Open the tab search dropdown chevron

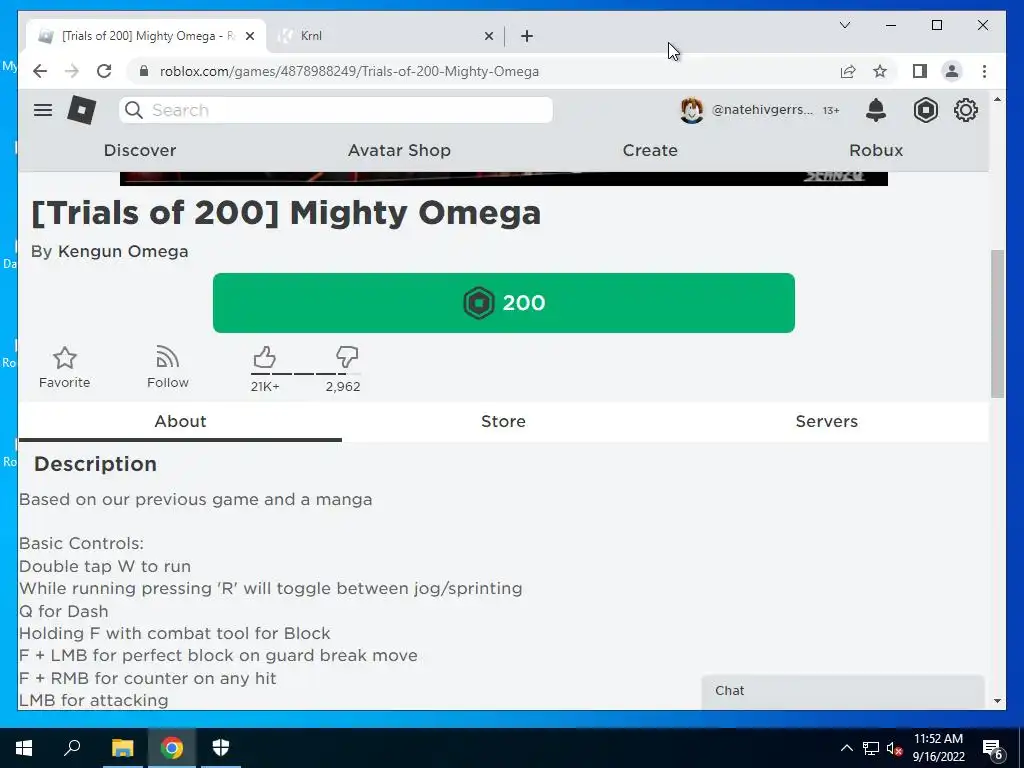click(844, 25)
